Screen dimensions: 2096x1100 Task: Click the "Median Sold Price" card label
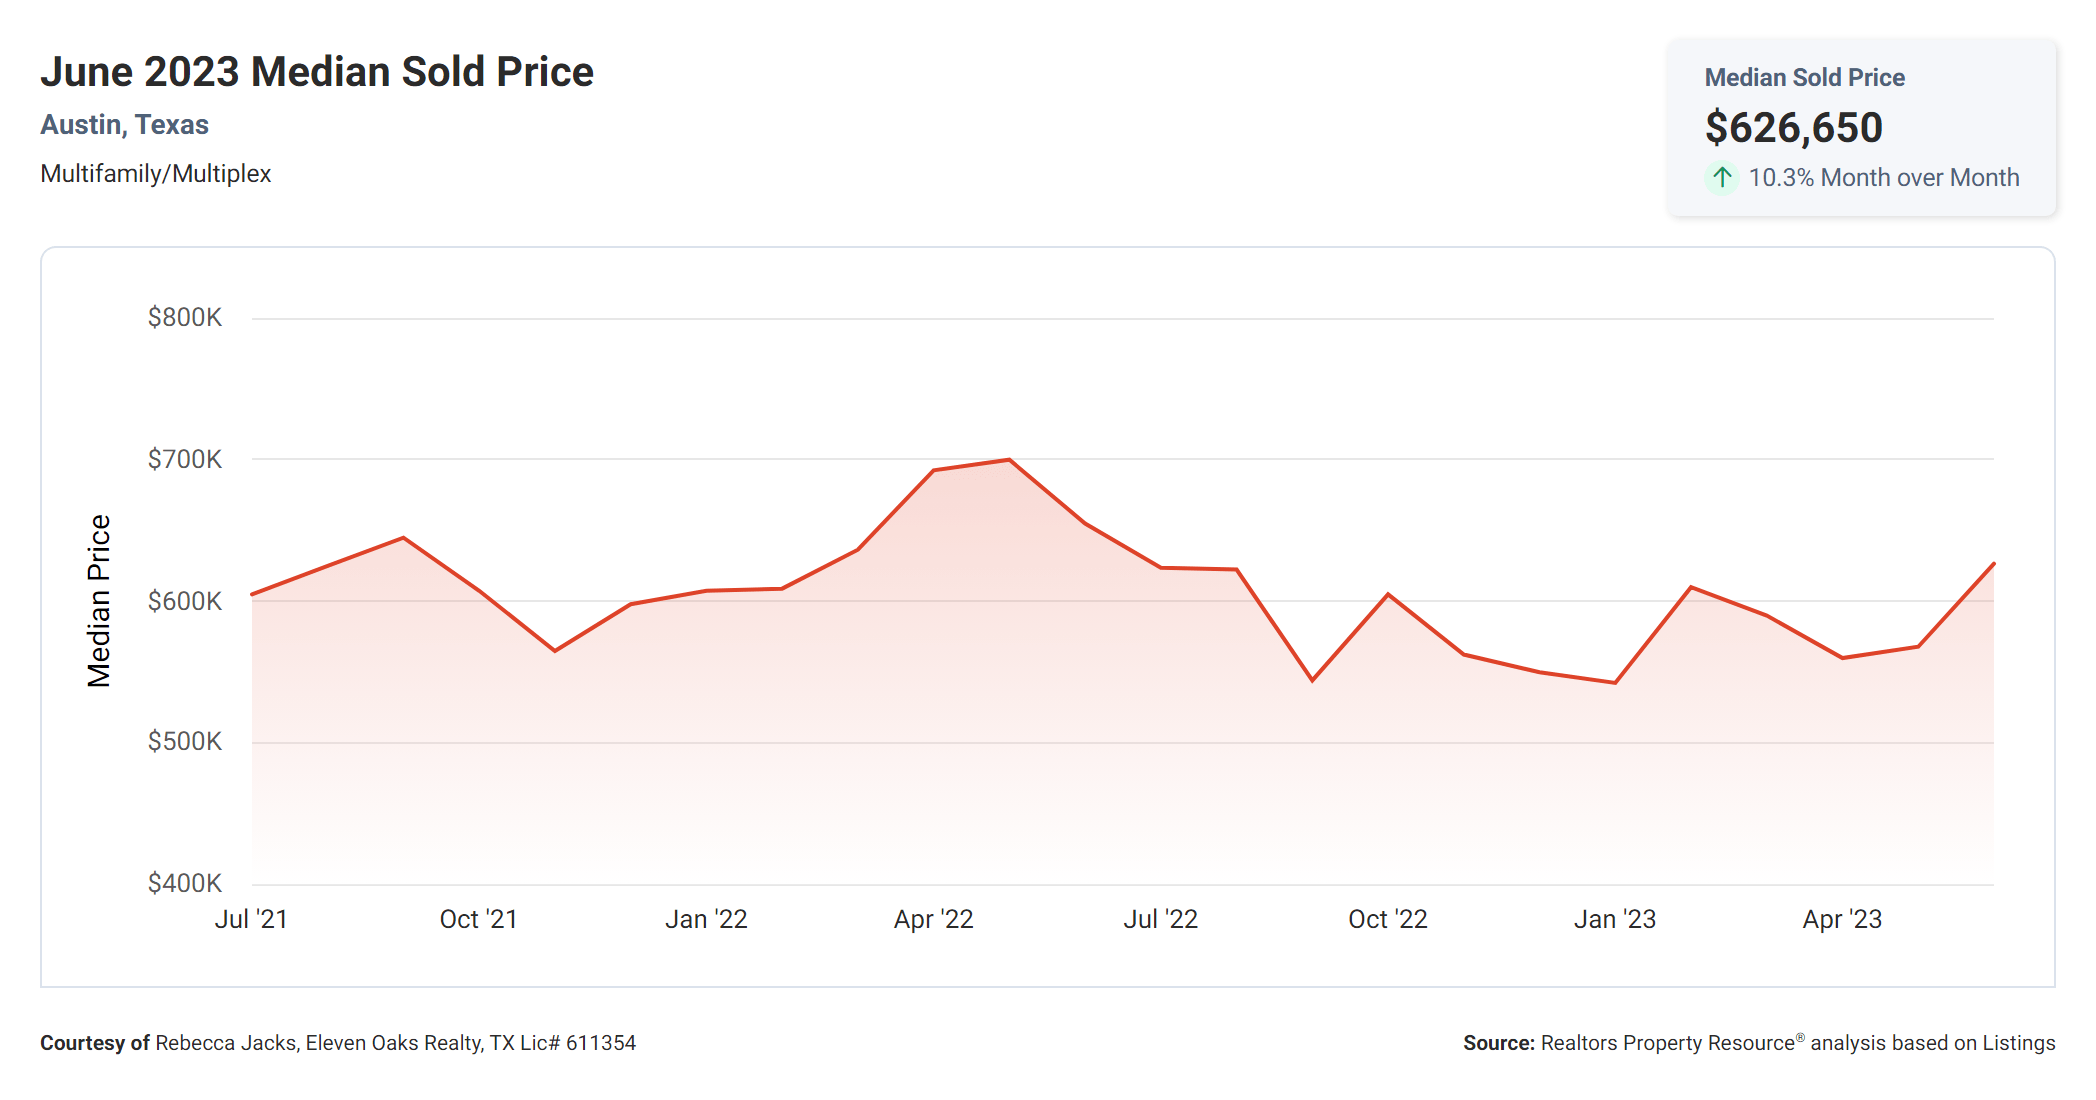(x=1804, y=78)
